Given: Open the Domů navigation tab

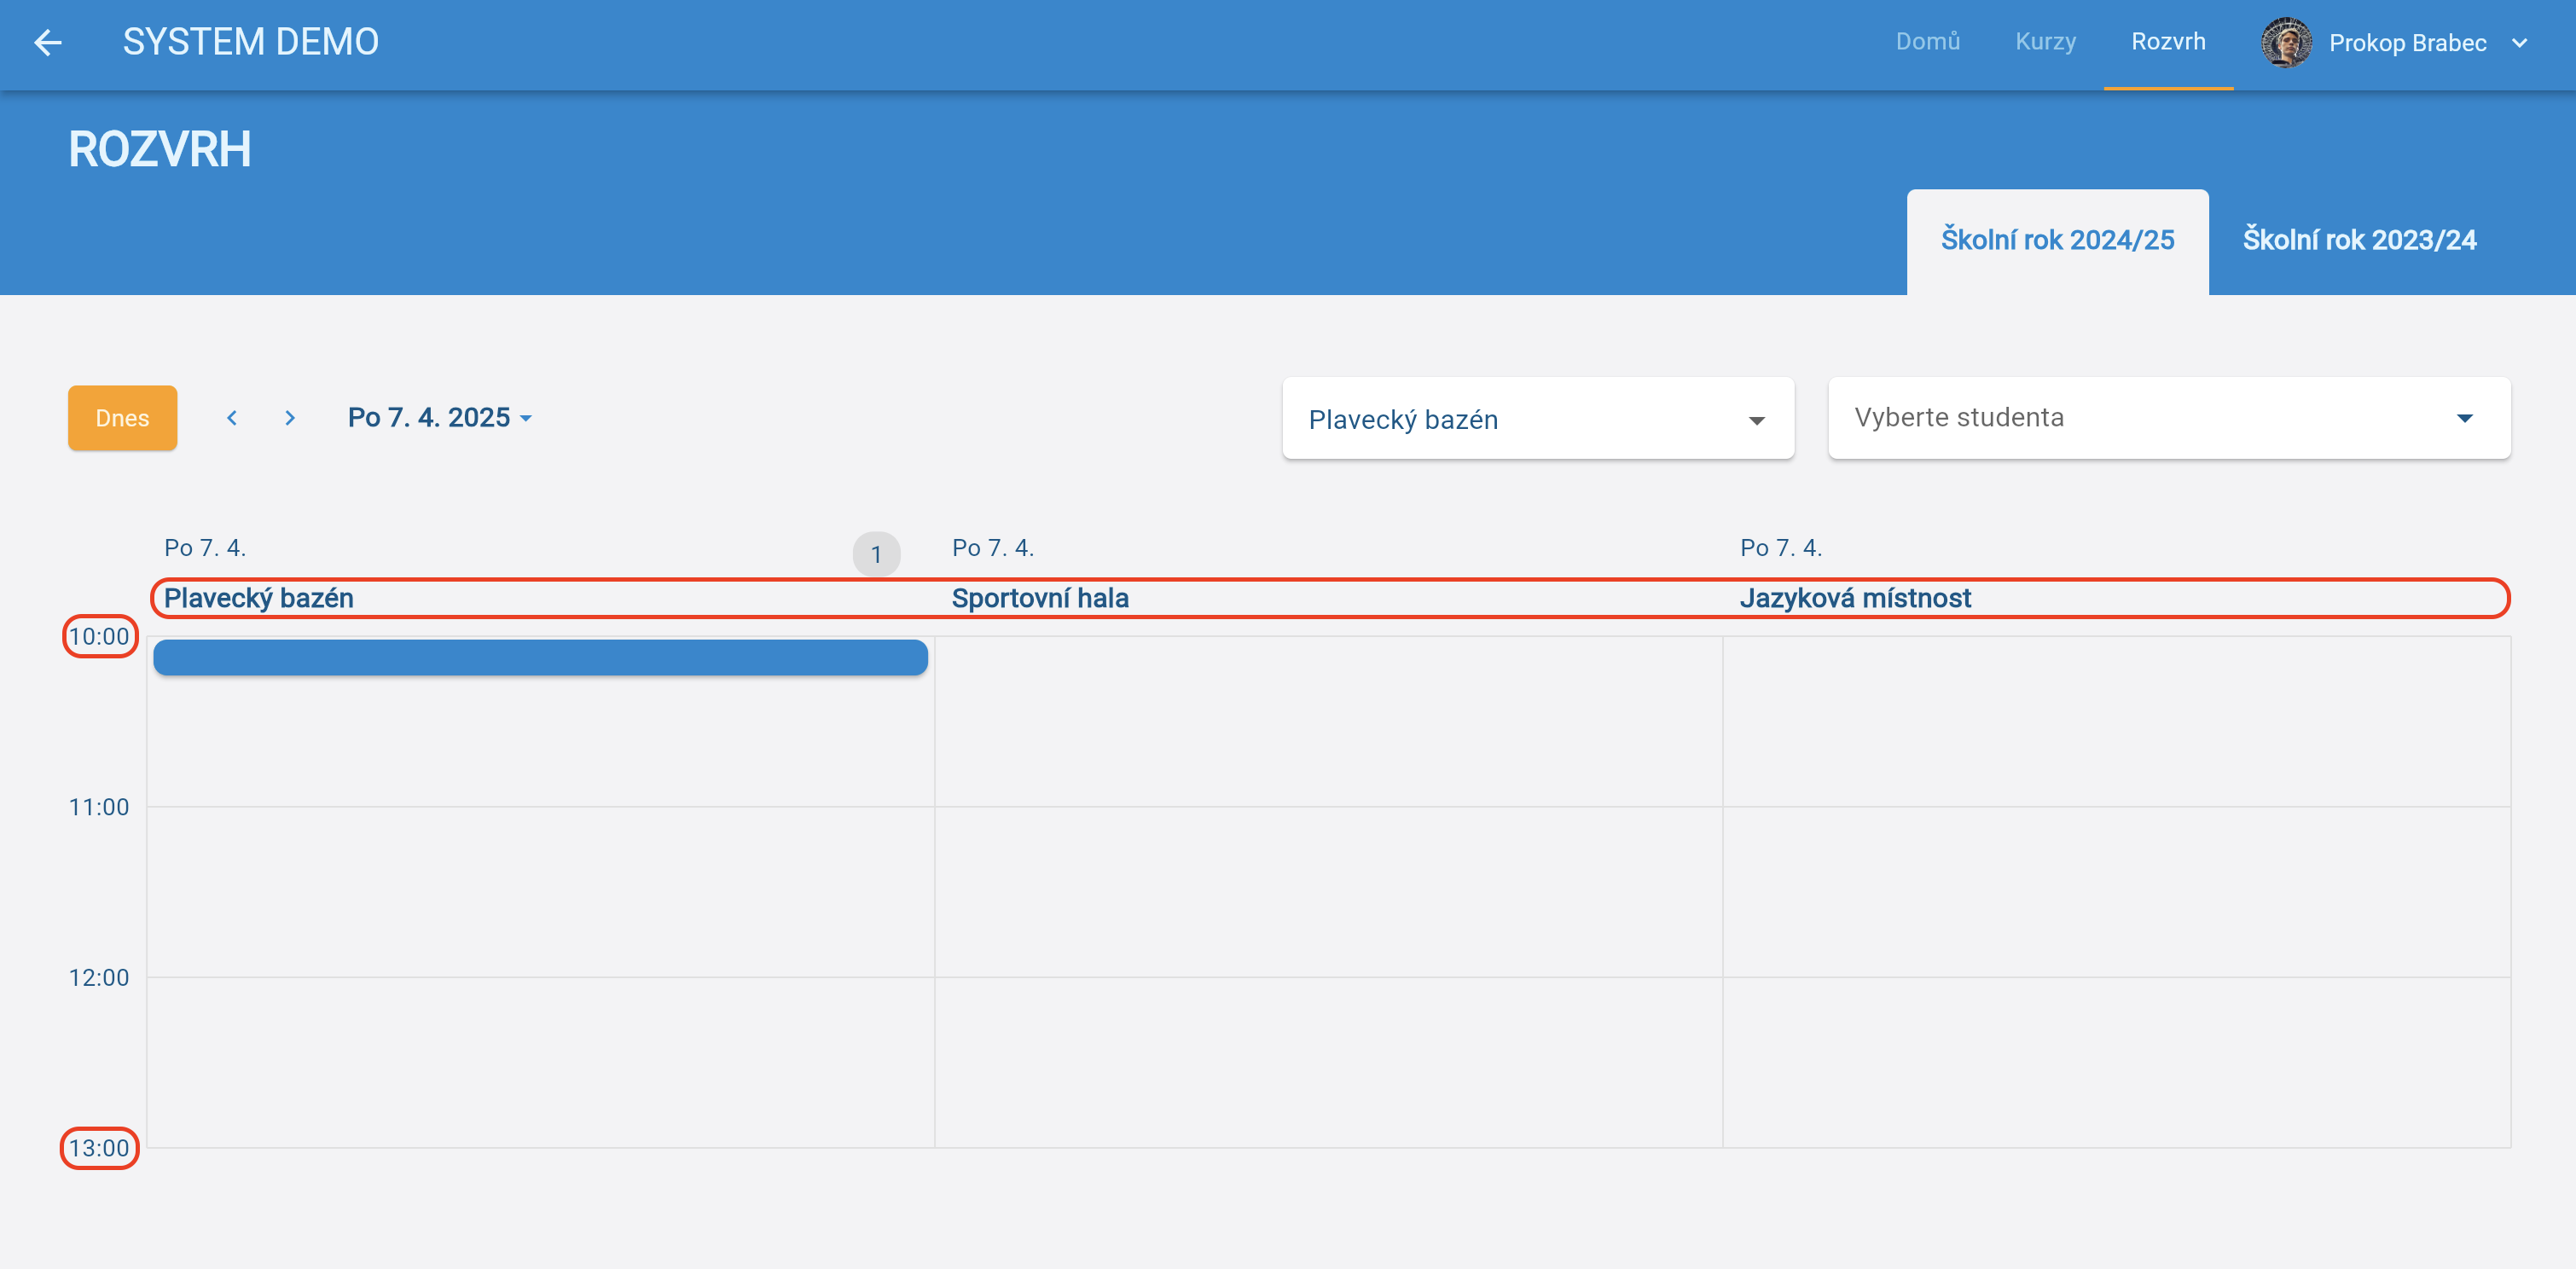Looking at the screenshot, I should coord(1927,42).
